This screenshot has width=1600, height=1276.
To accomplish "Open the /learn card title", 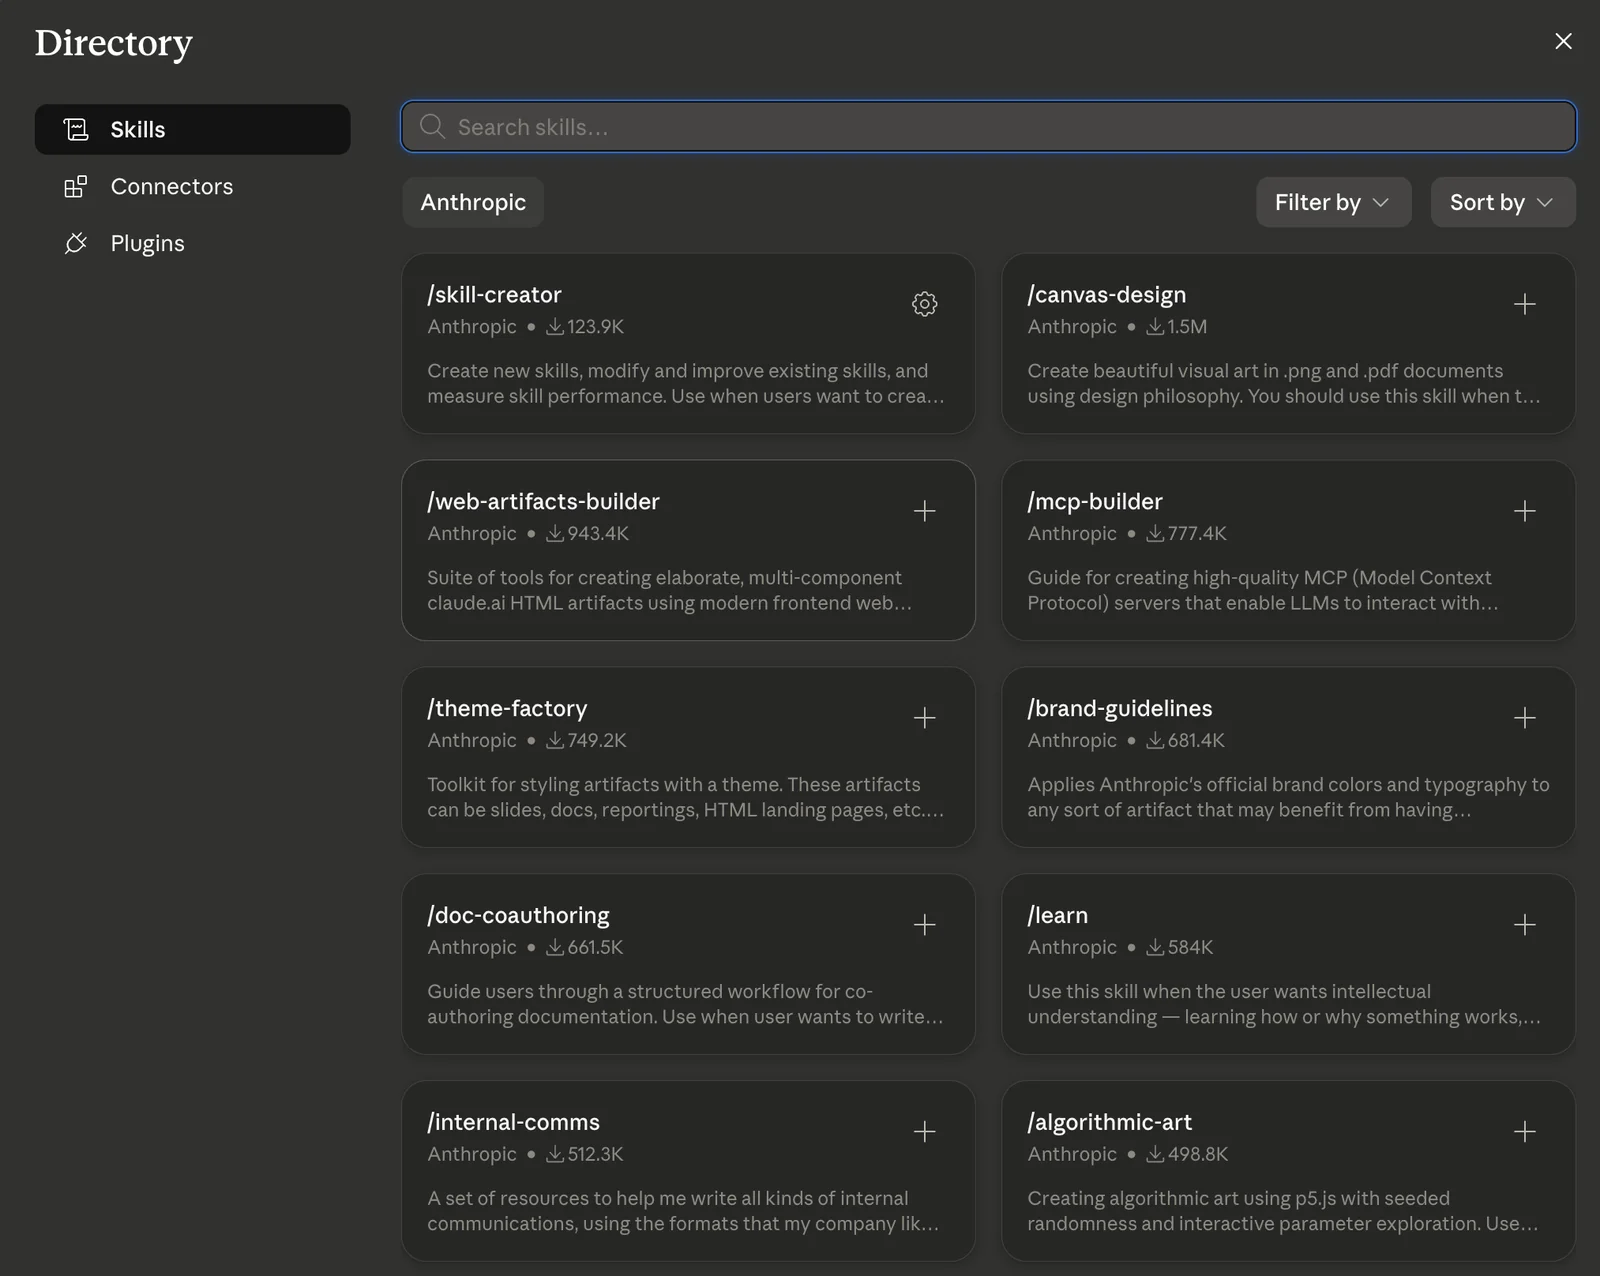I will [x=1057, y=916].
